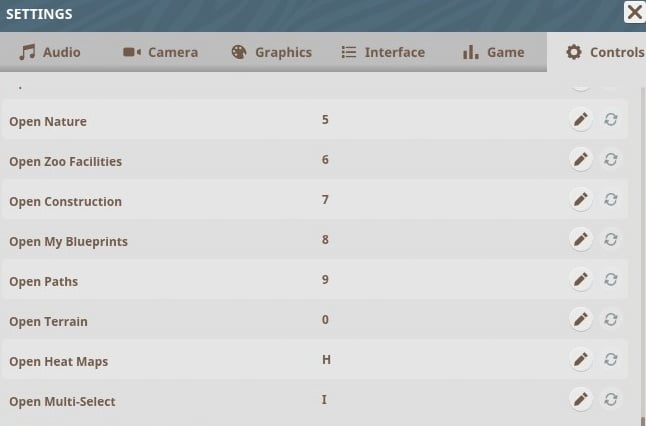Reset the Open Construction shortcut
Image resolution: width=646 pixels, height=426 pixels.
point(611,200)
